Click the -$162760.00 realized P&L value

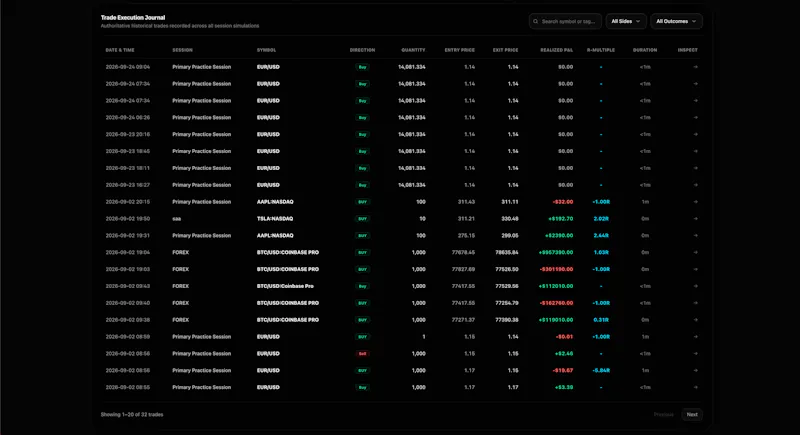click(x=556, y=302)
